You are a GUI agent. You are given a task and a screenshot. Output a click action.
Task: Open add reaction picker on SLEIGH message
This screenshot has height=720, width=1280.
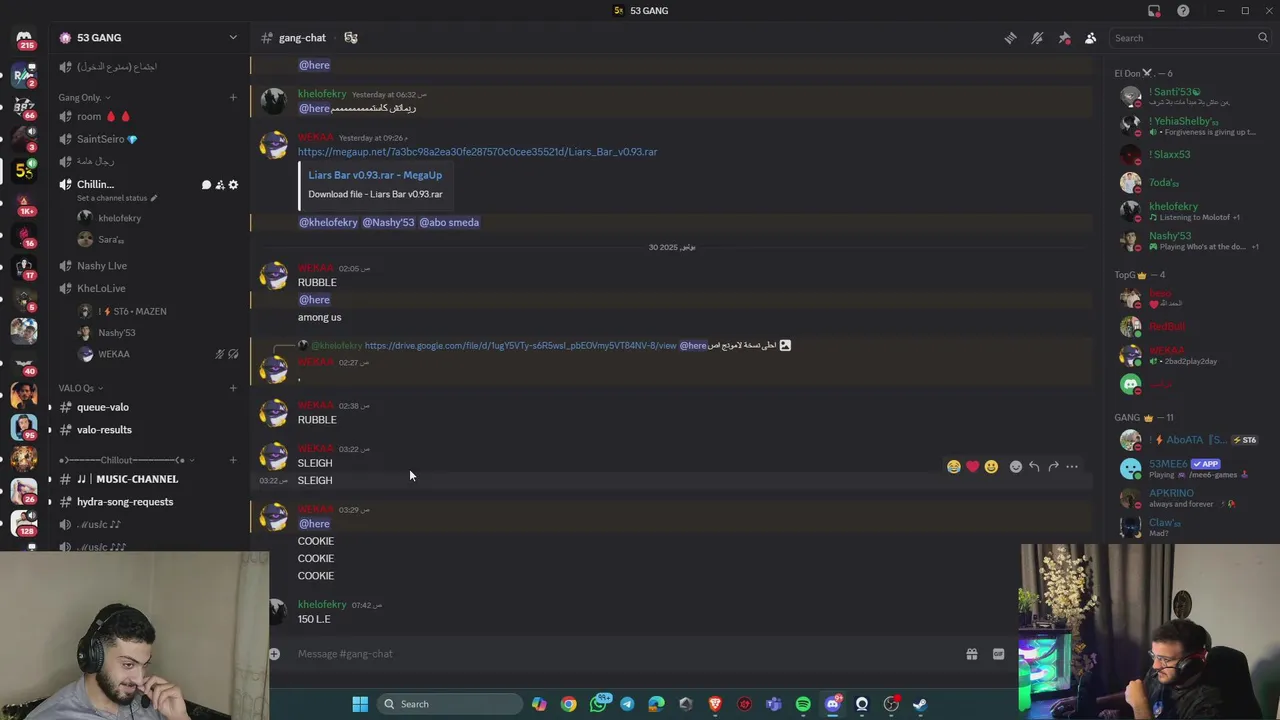[x=1015, y=467]
